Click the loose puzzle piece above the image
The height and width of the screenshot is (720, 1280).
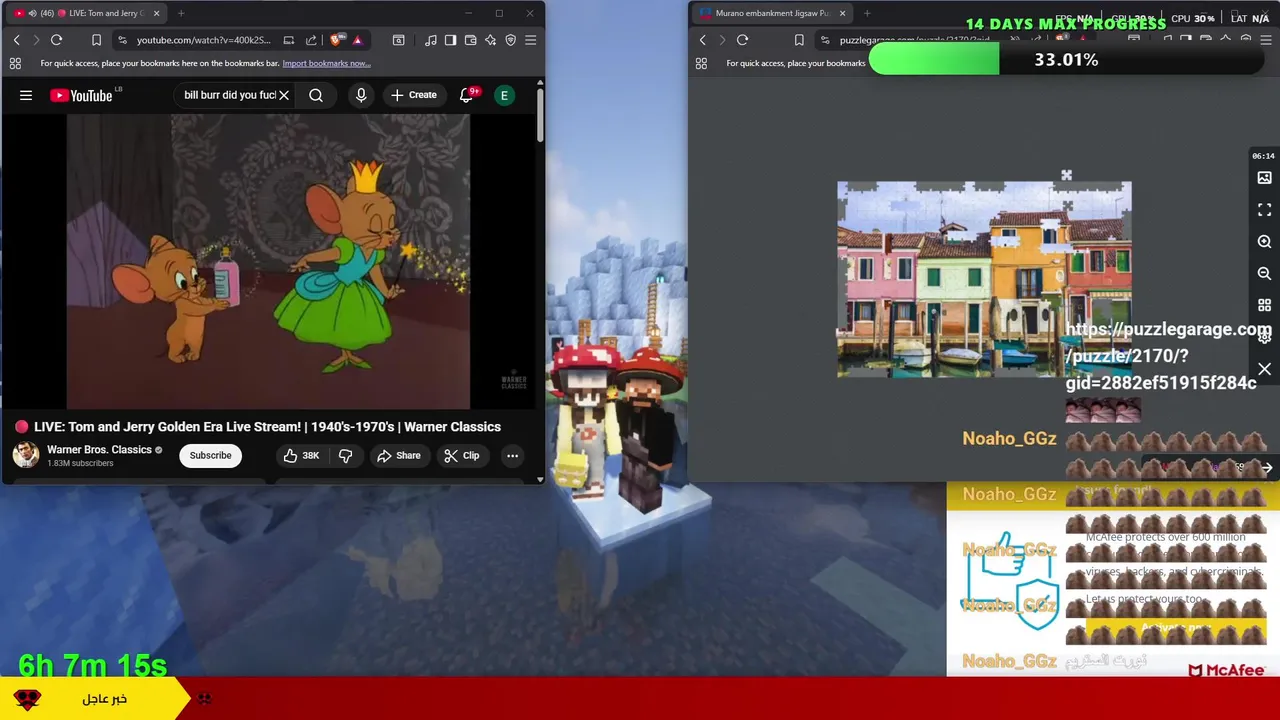(1066, 176)
